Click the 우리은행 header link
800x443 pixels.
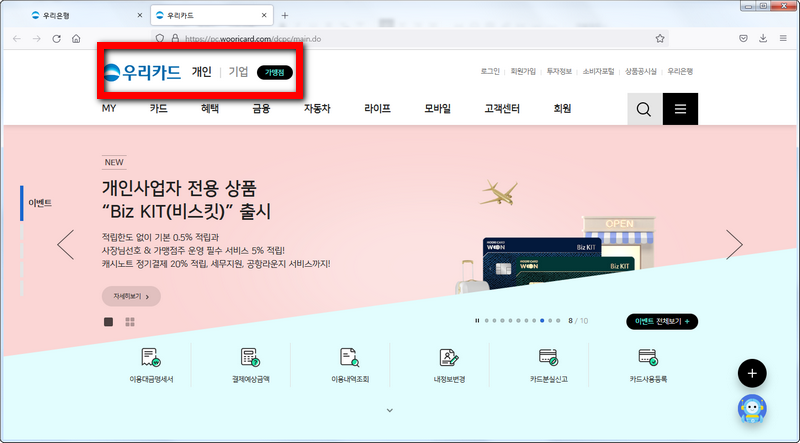pos(680,71)
